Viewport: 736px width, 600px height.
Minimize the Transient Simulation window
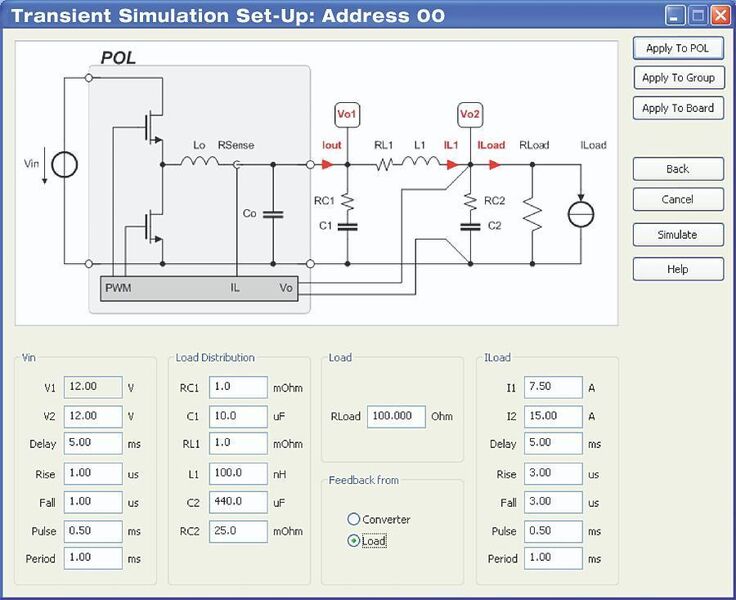tap(675, 15)
